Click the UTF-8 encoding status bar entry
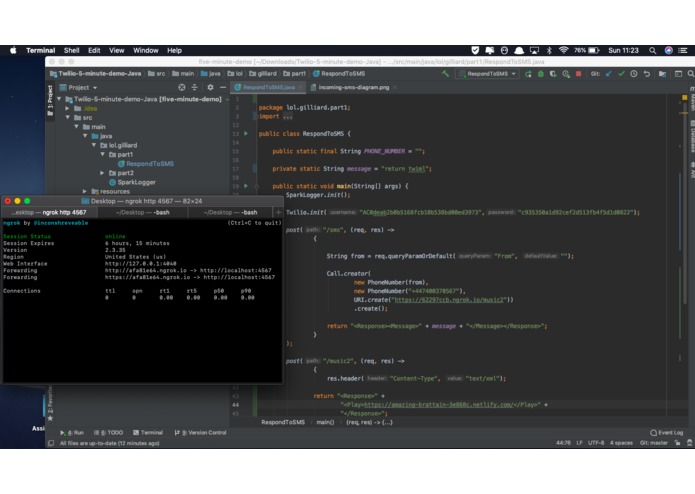 pos(596,443)
